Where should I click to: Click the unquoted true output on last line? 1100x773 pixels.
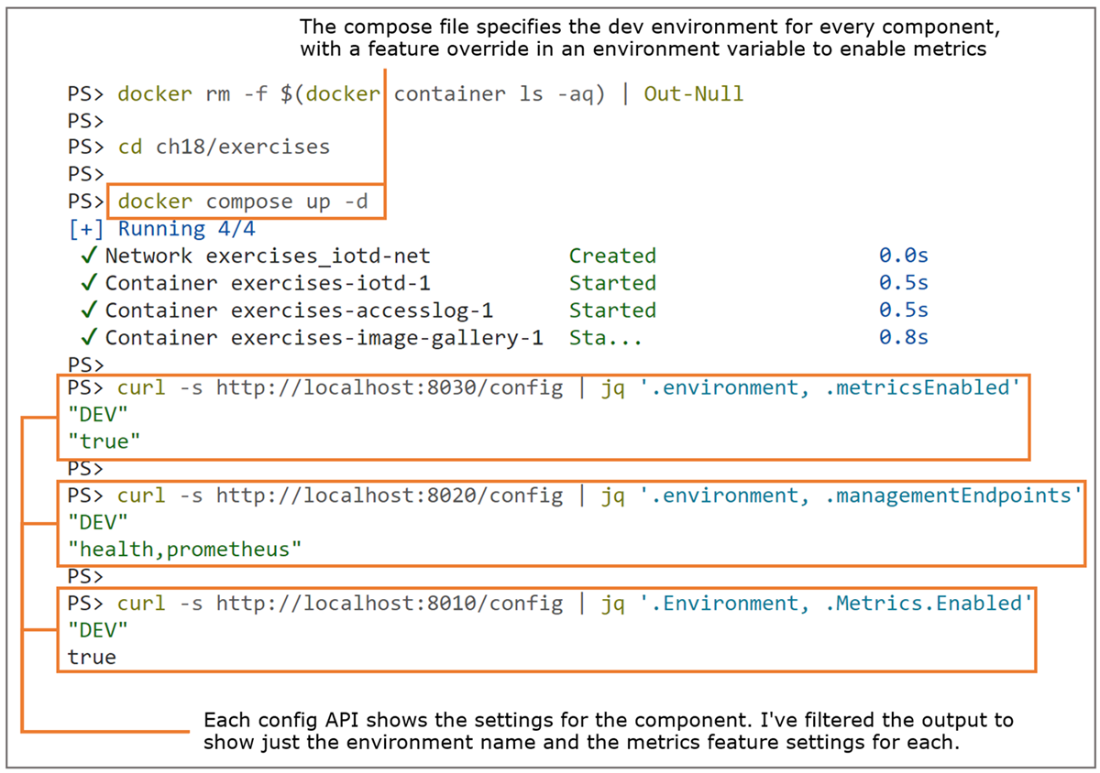coord(92,657)
